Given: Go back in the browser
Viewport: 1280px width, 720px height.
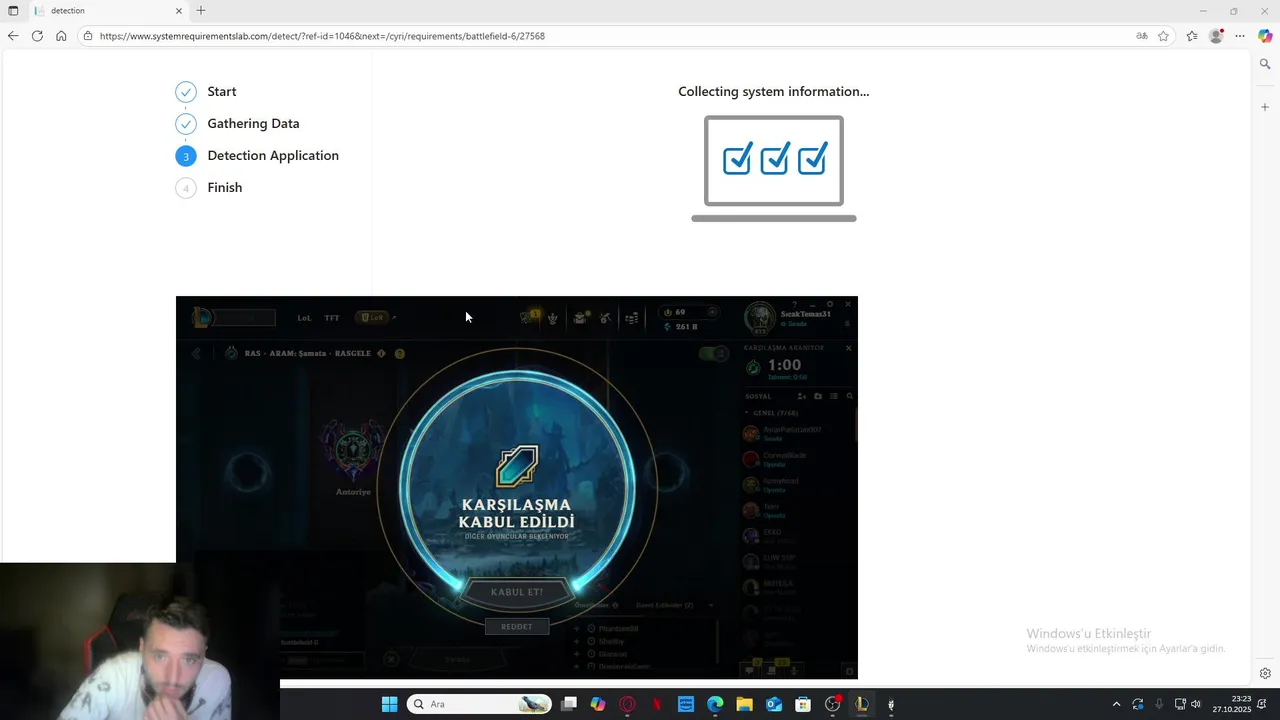Looking at the screenshot, I should coord(13,36).
